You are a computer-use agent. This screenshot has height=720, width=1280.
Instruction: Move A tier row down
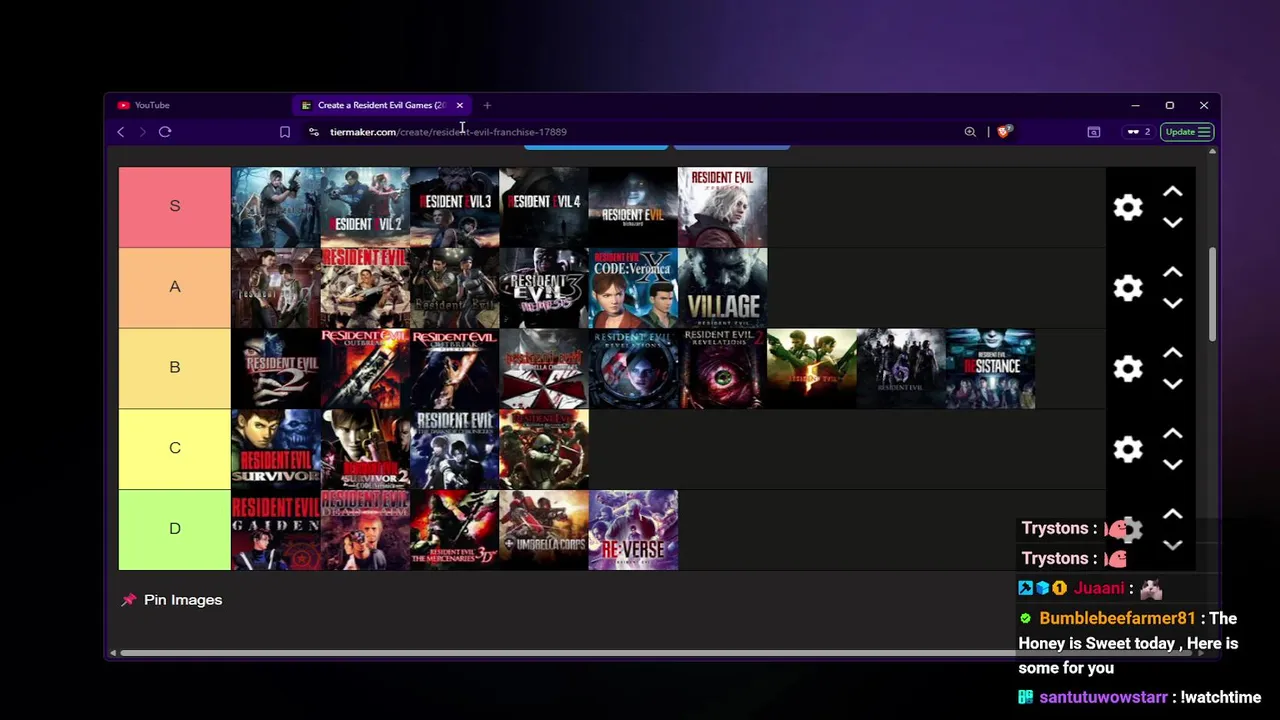1173,304
